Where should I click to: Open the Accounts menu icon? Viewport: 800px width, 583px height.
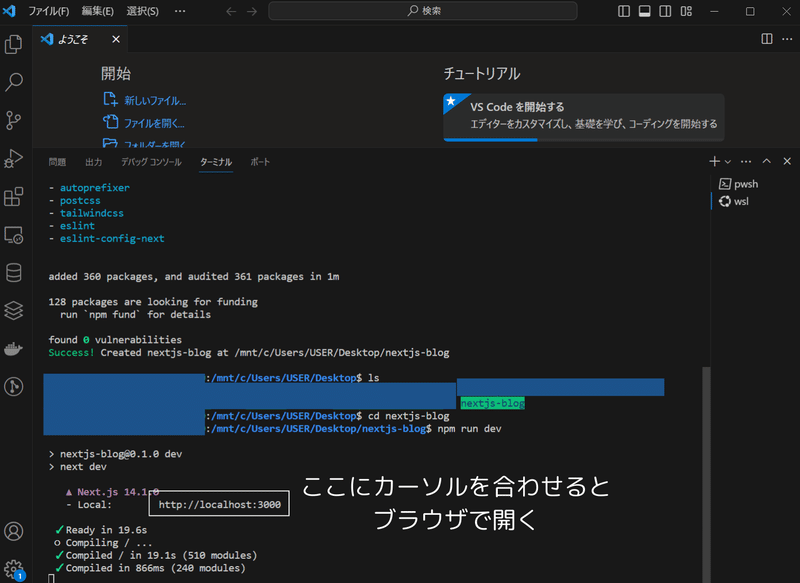click(14, 531)
